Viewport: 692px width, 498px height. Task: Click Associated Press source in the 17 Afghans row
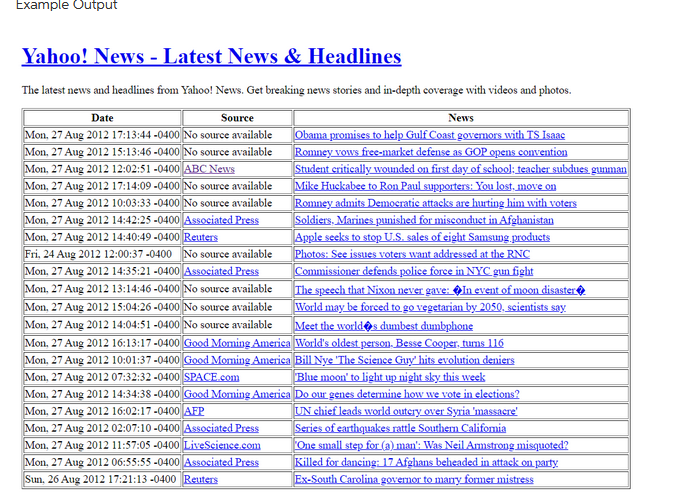click(x=221, y=462)
